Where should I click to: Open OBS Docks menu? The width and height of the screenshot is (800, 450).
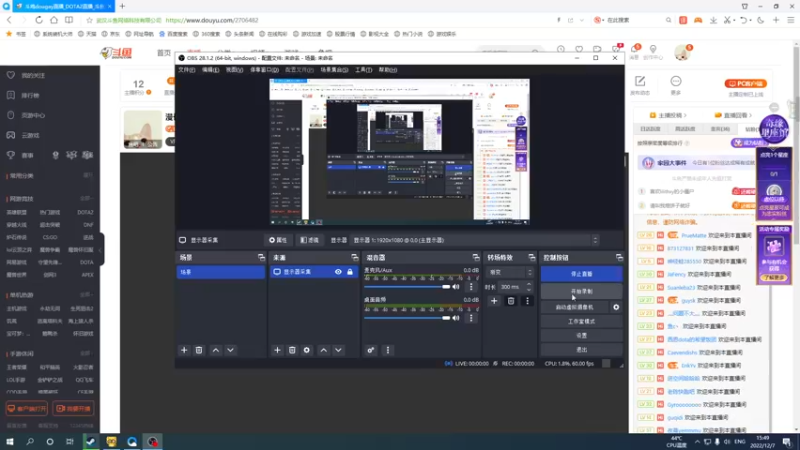[x=264, y=70]
